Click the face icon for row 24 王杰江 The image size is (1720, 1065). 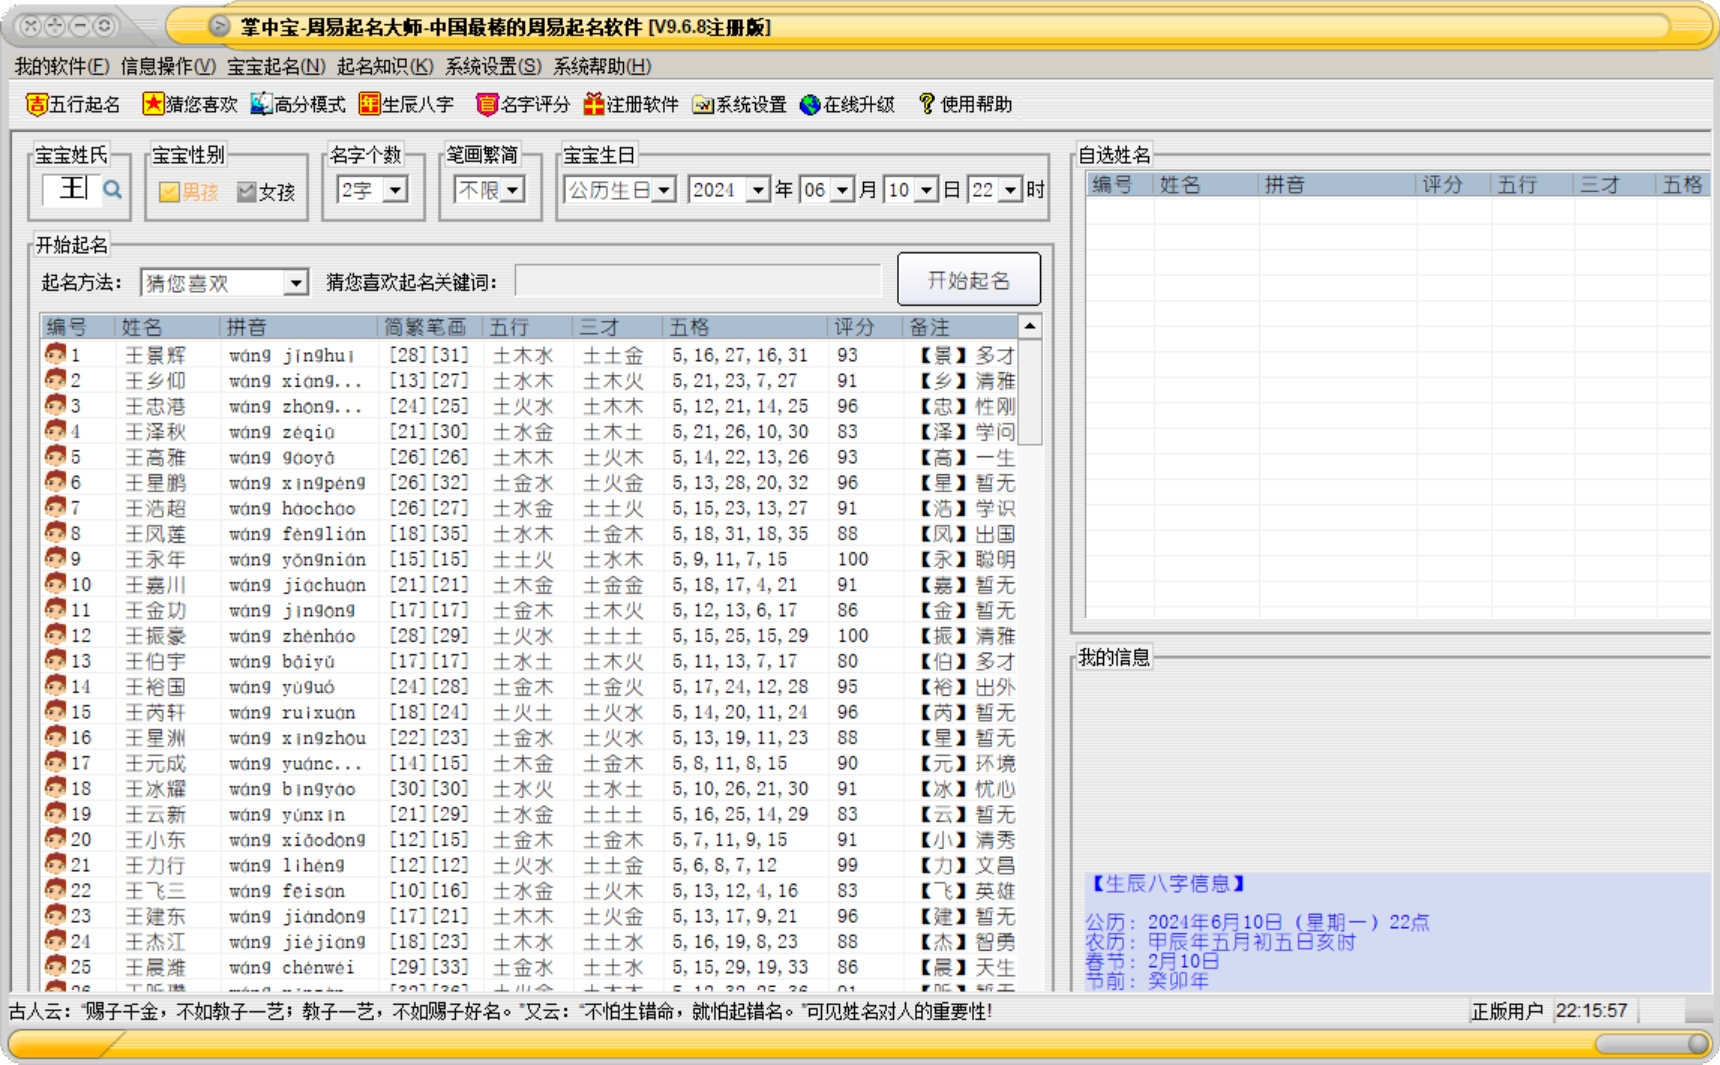(55, 941)
